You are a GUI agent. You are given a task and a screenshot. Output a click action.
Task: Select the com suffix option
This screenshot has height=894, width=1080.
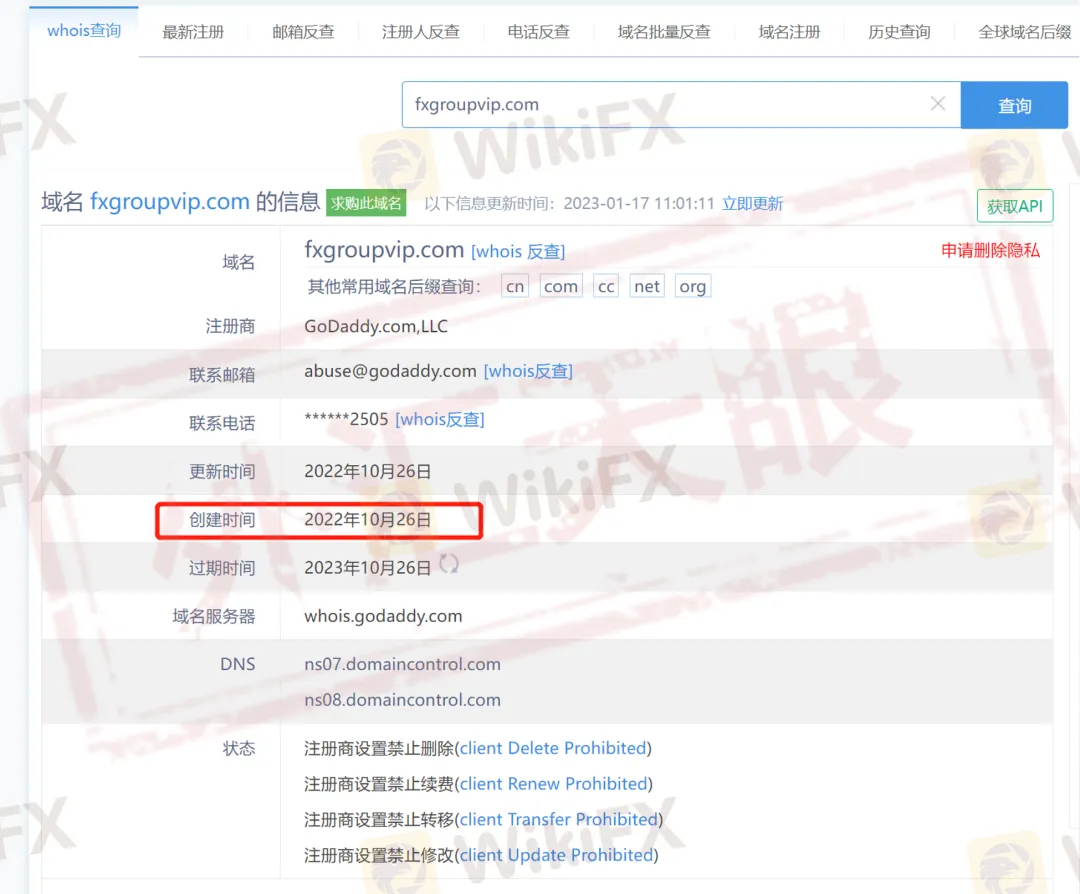pos(561,286)
